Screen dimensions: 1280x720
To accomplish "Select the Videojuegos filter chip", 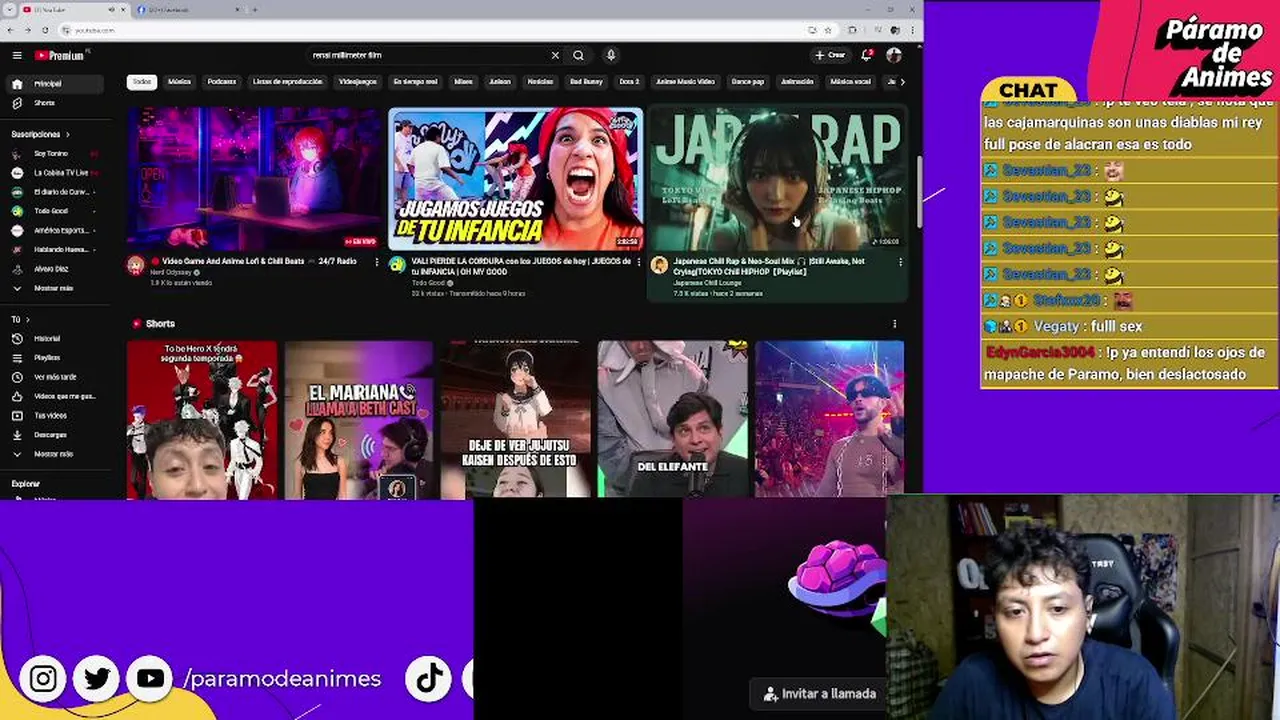I will click(358, 82).
